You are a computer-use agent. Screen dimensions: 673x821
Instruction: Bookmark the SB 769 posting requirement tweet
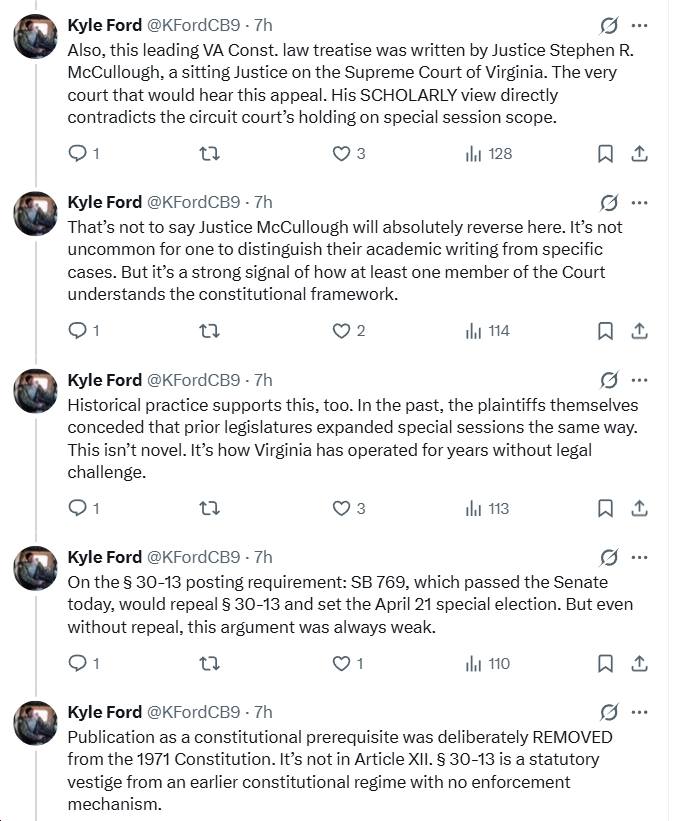coord(605,663)
